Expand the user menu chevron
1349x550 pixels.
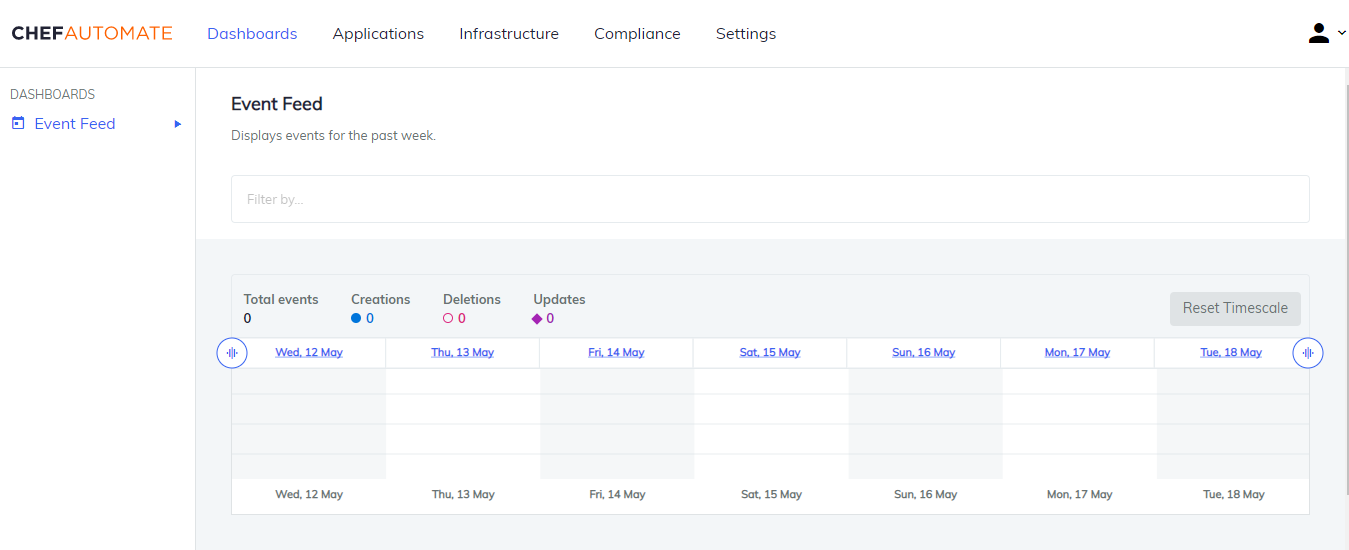(1341, 33)
